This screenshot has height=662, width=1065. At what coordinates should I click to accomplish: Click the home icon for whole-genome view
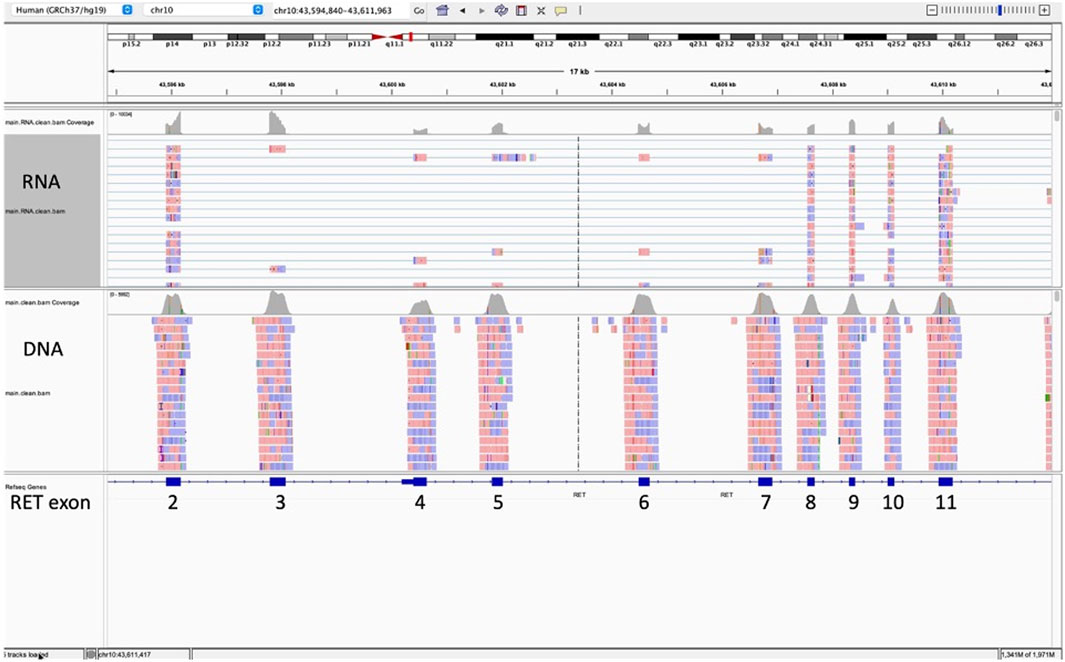pyautogui.click(x=442, y=11)
